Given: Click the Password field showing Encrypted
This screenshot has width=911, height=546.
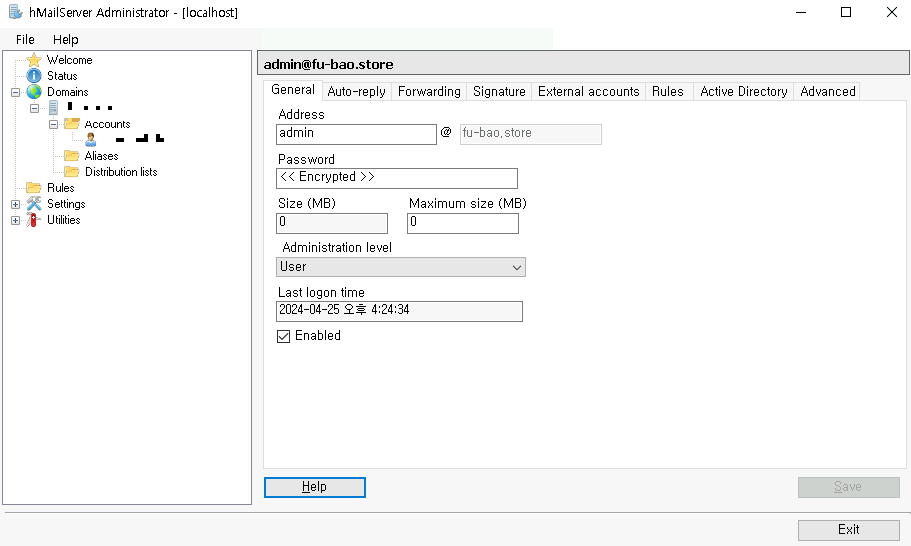Looking at the screenshot, I should pyautogui.click(x=397, y=178).
